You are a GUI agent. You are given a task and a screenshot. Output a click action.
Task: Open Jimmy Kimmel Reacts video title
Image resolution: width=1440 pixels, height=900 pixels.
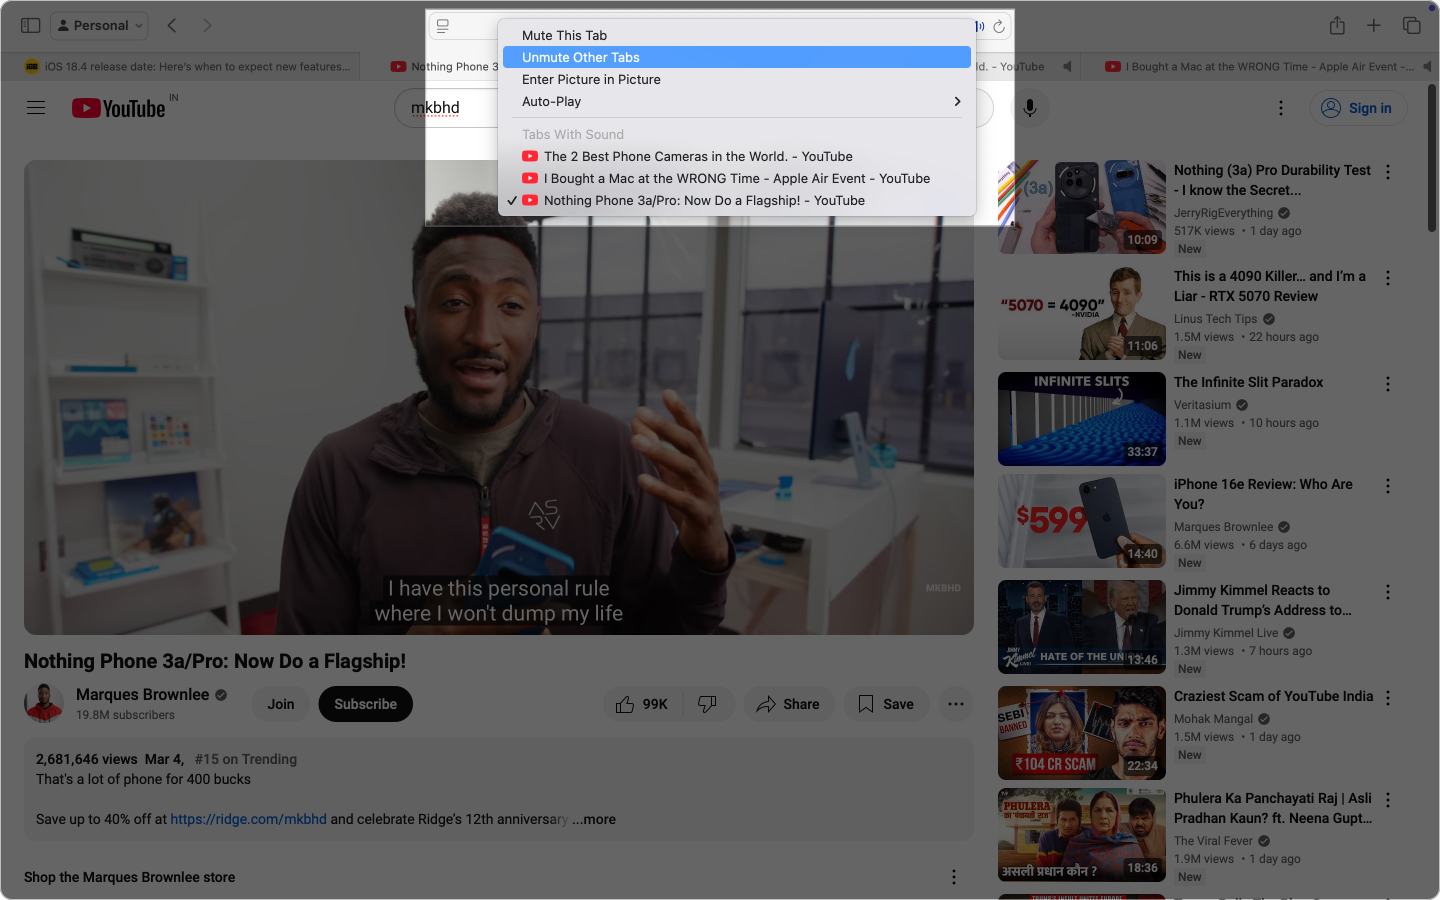tap(1263, 600)
